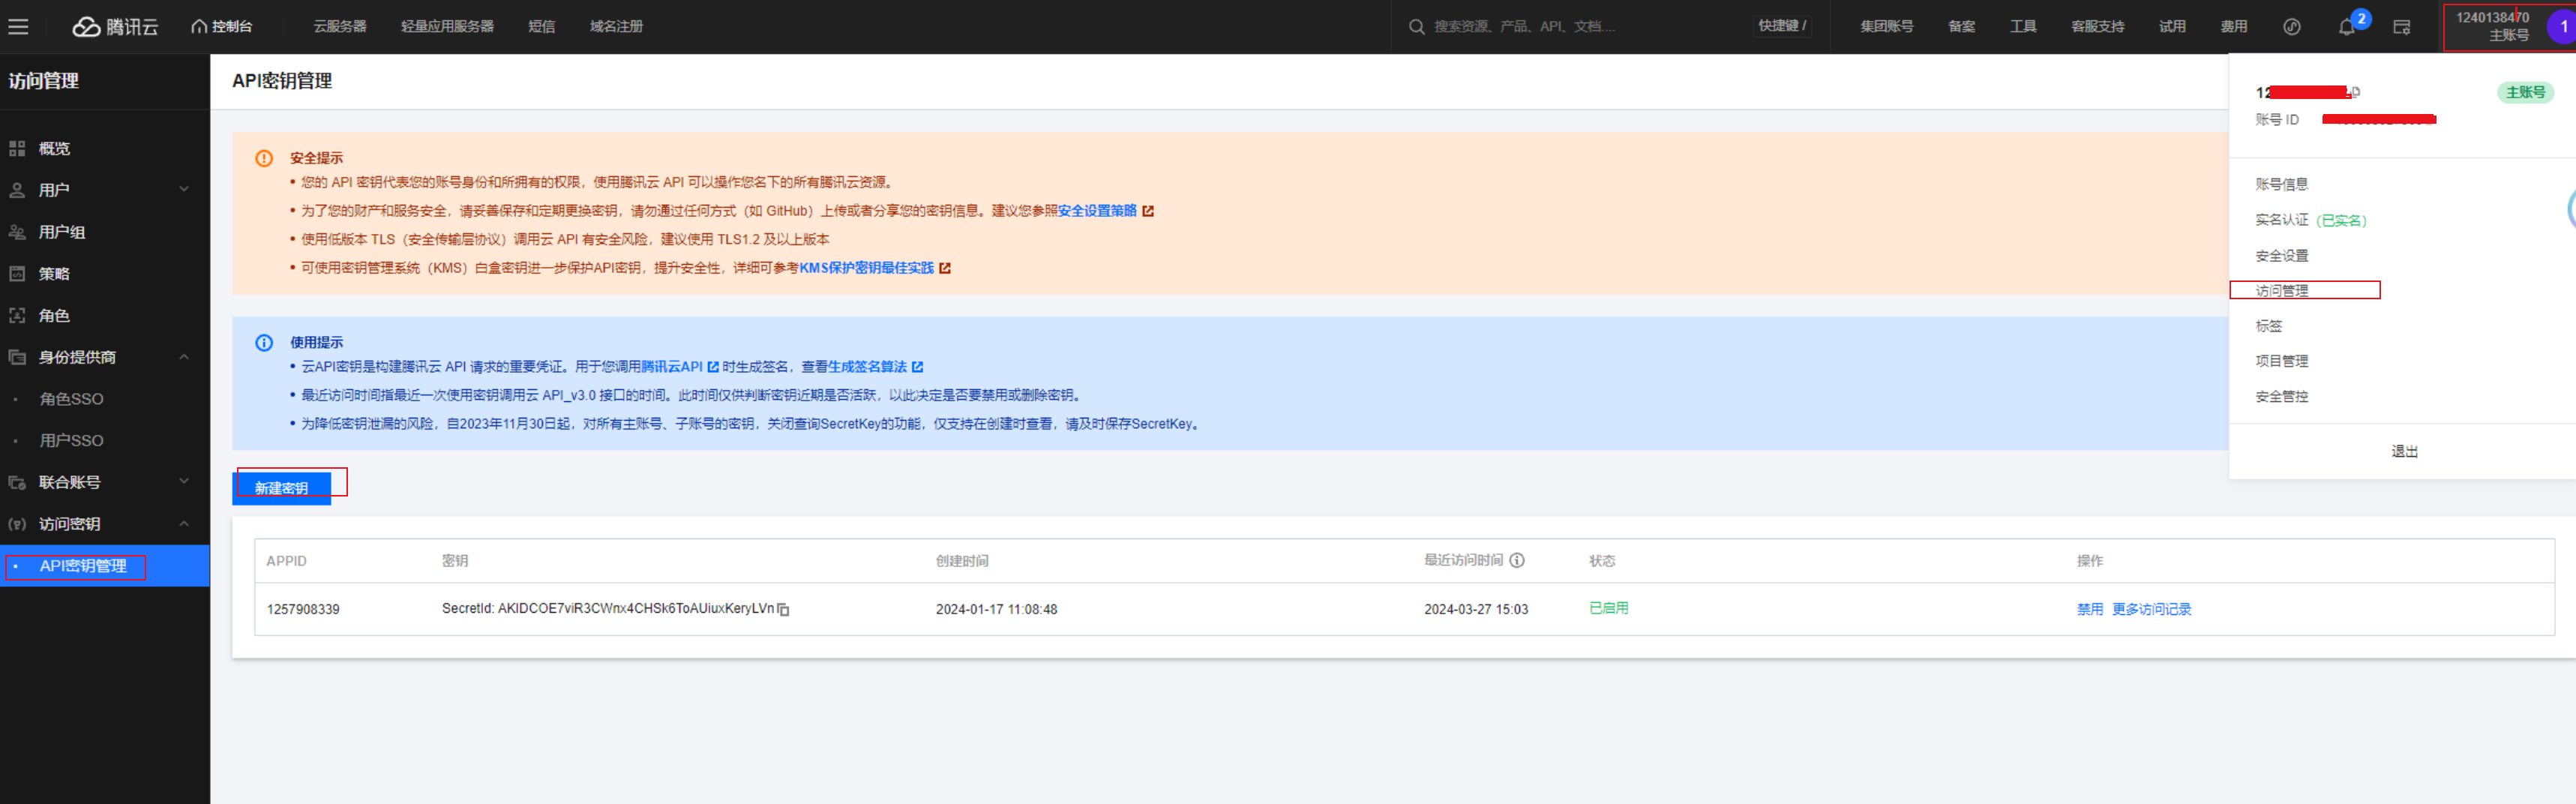The height and width of the screenshot is (804, 2576).
Task: Select API密钥管理 in the sidebar
Action: (x=105, y=566)
